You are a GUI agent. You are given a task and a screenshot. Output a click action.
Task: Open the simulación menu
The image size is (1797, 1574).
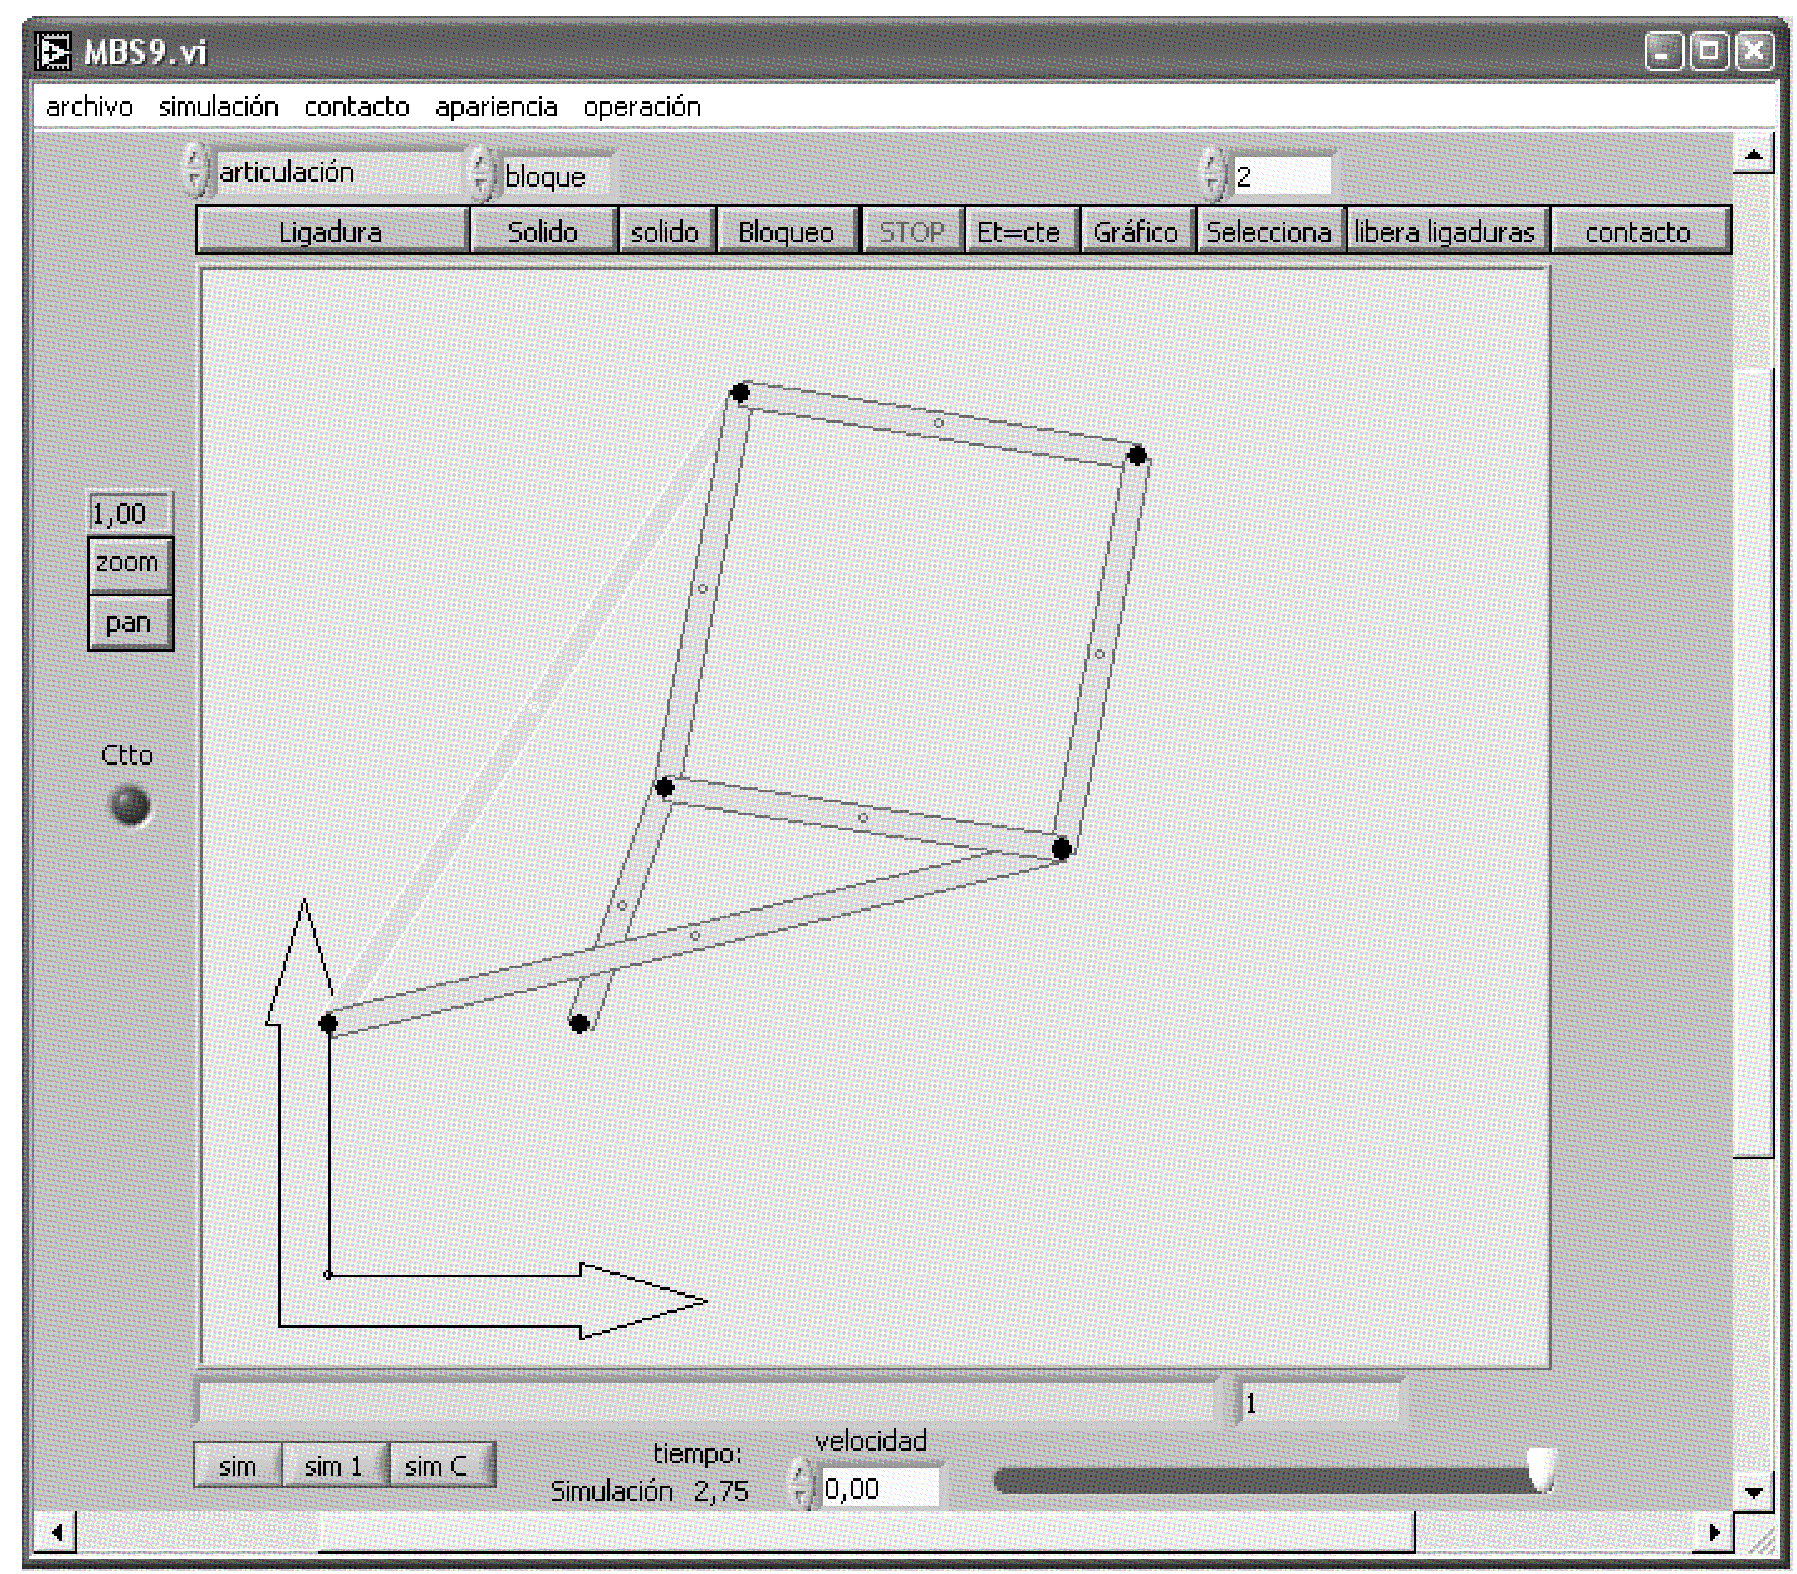point(218,107)
